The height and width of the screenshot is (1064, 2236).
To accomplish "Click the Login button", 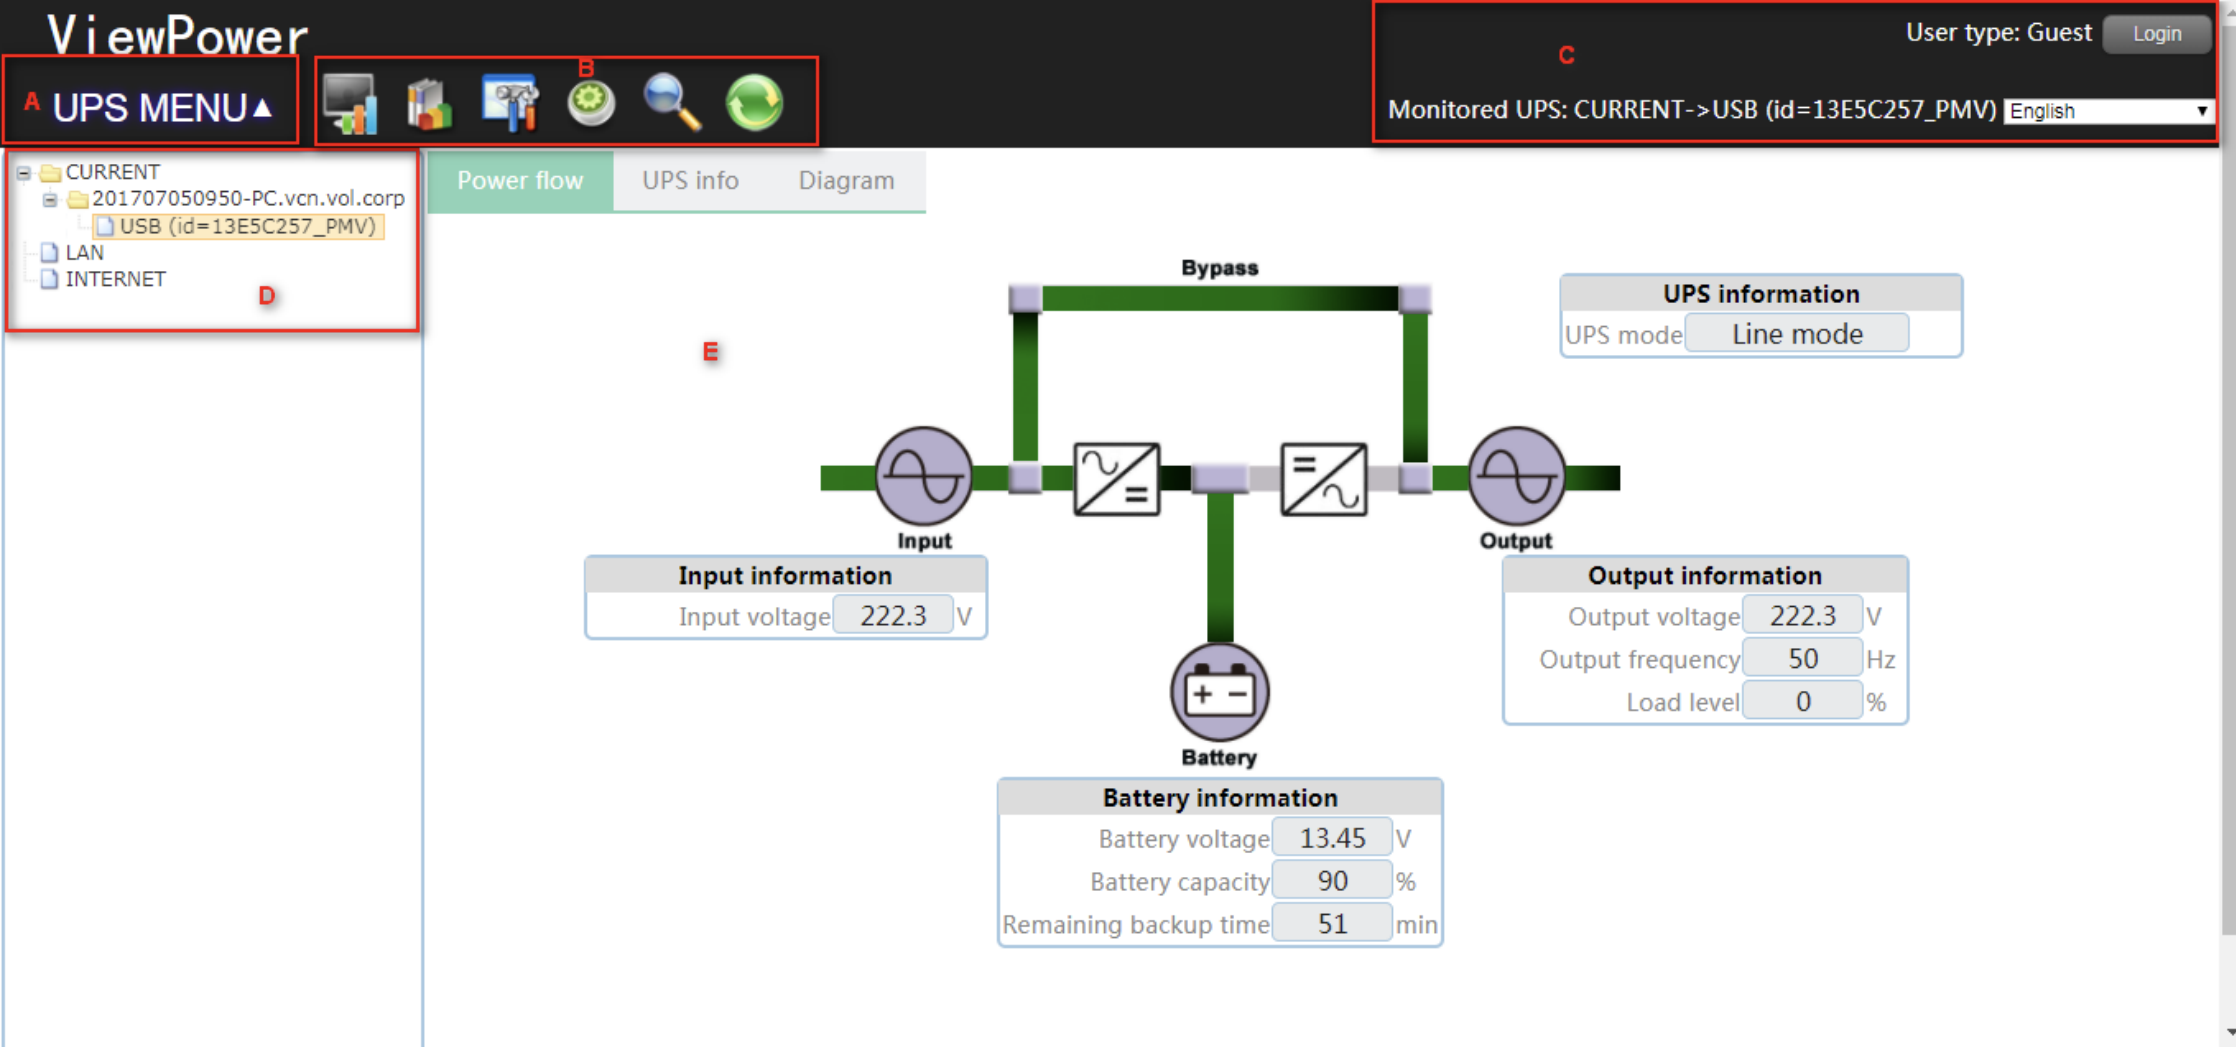I will tap(2156, 33).
